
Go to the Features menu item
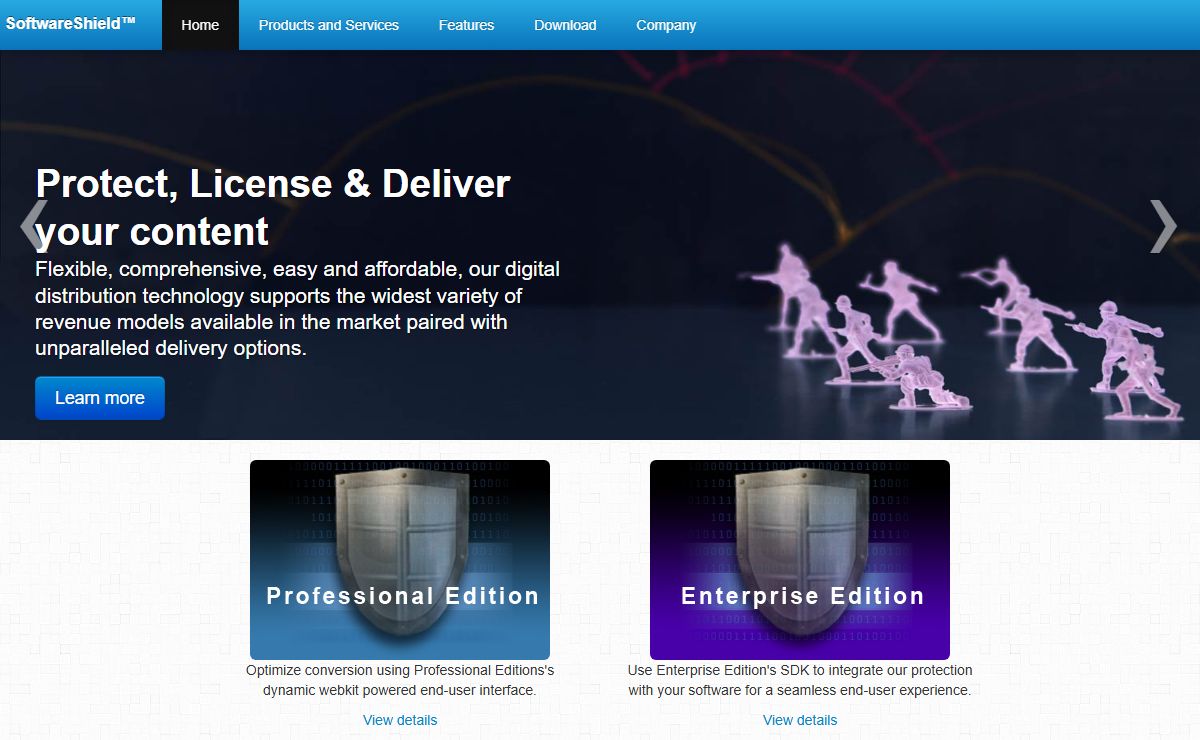tap(466, 25)
